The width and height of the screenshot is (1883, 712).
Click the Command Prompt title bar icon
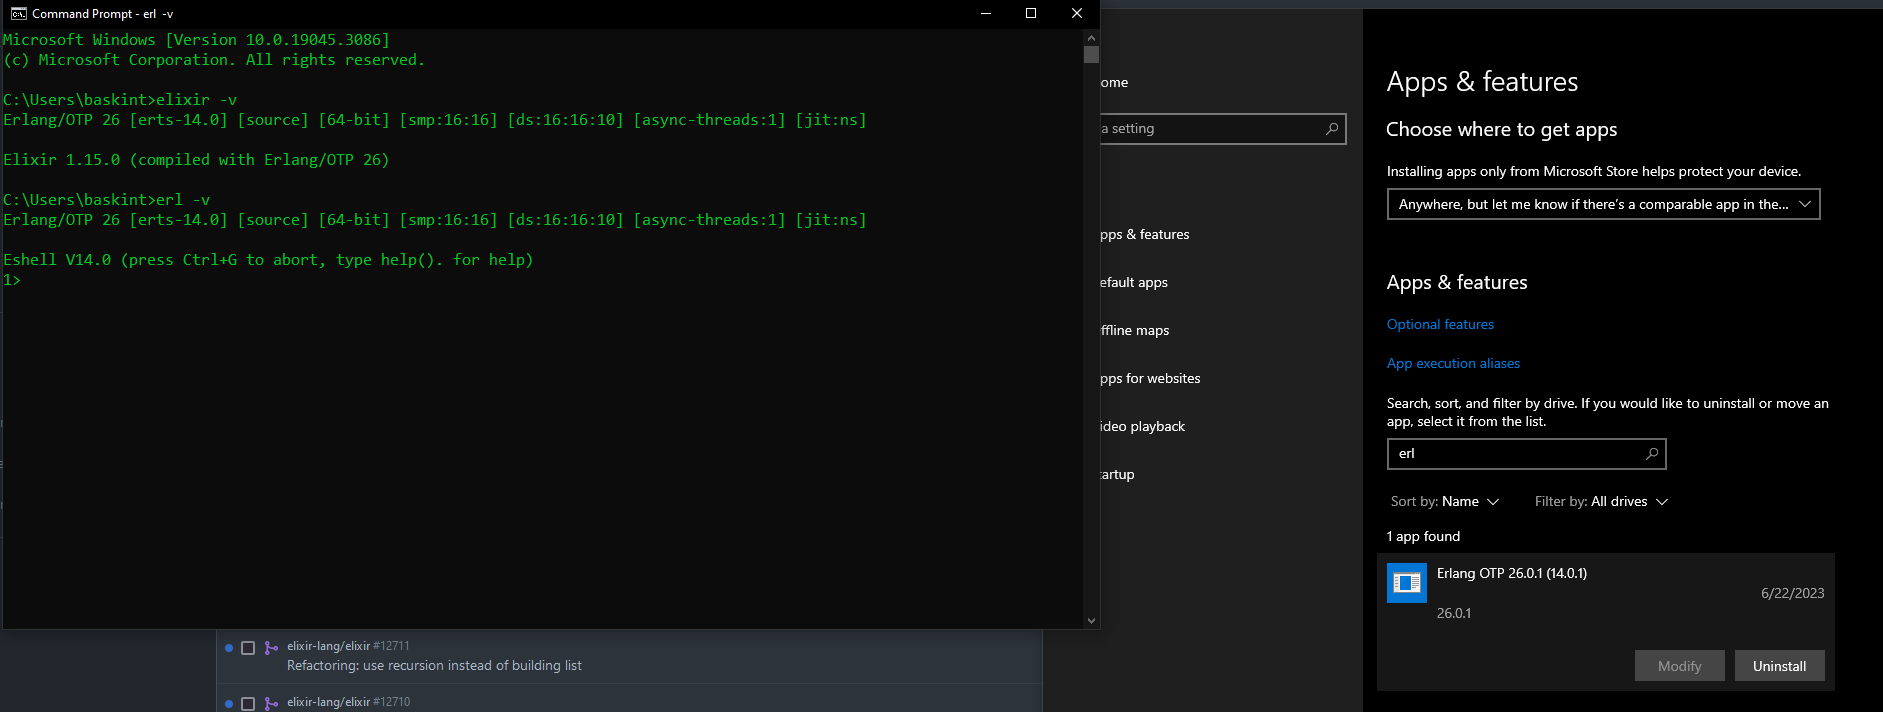(18, 14)
